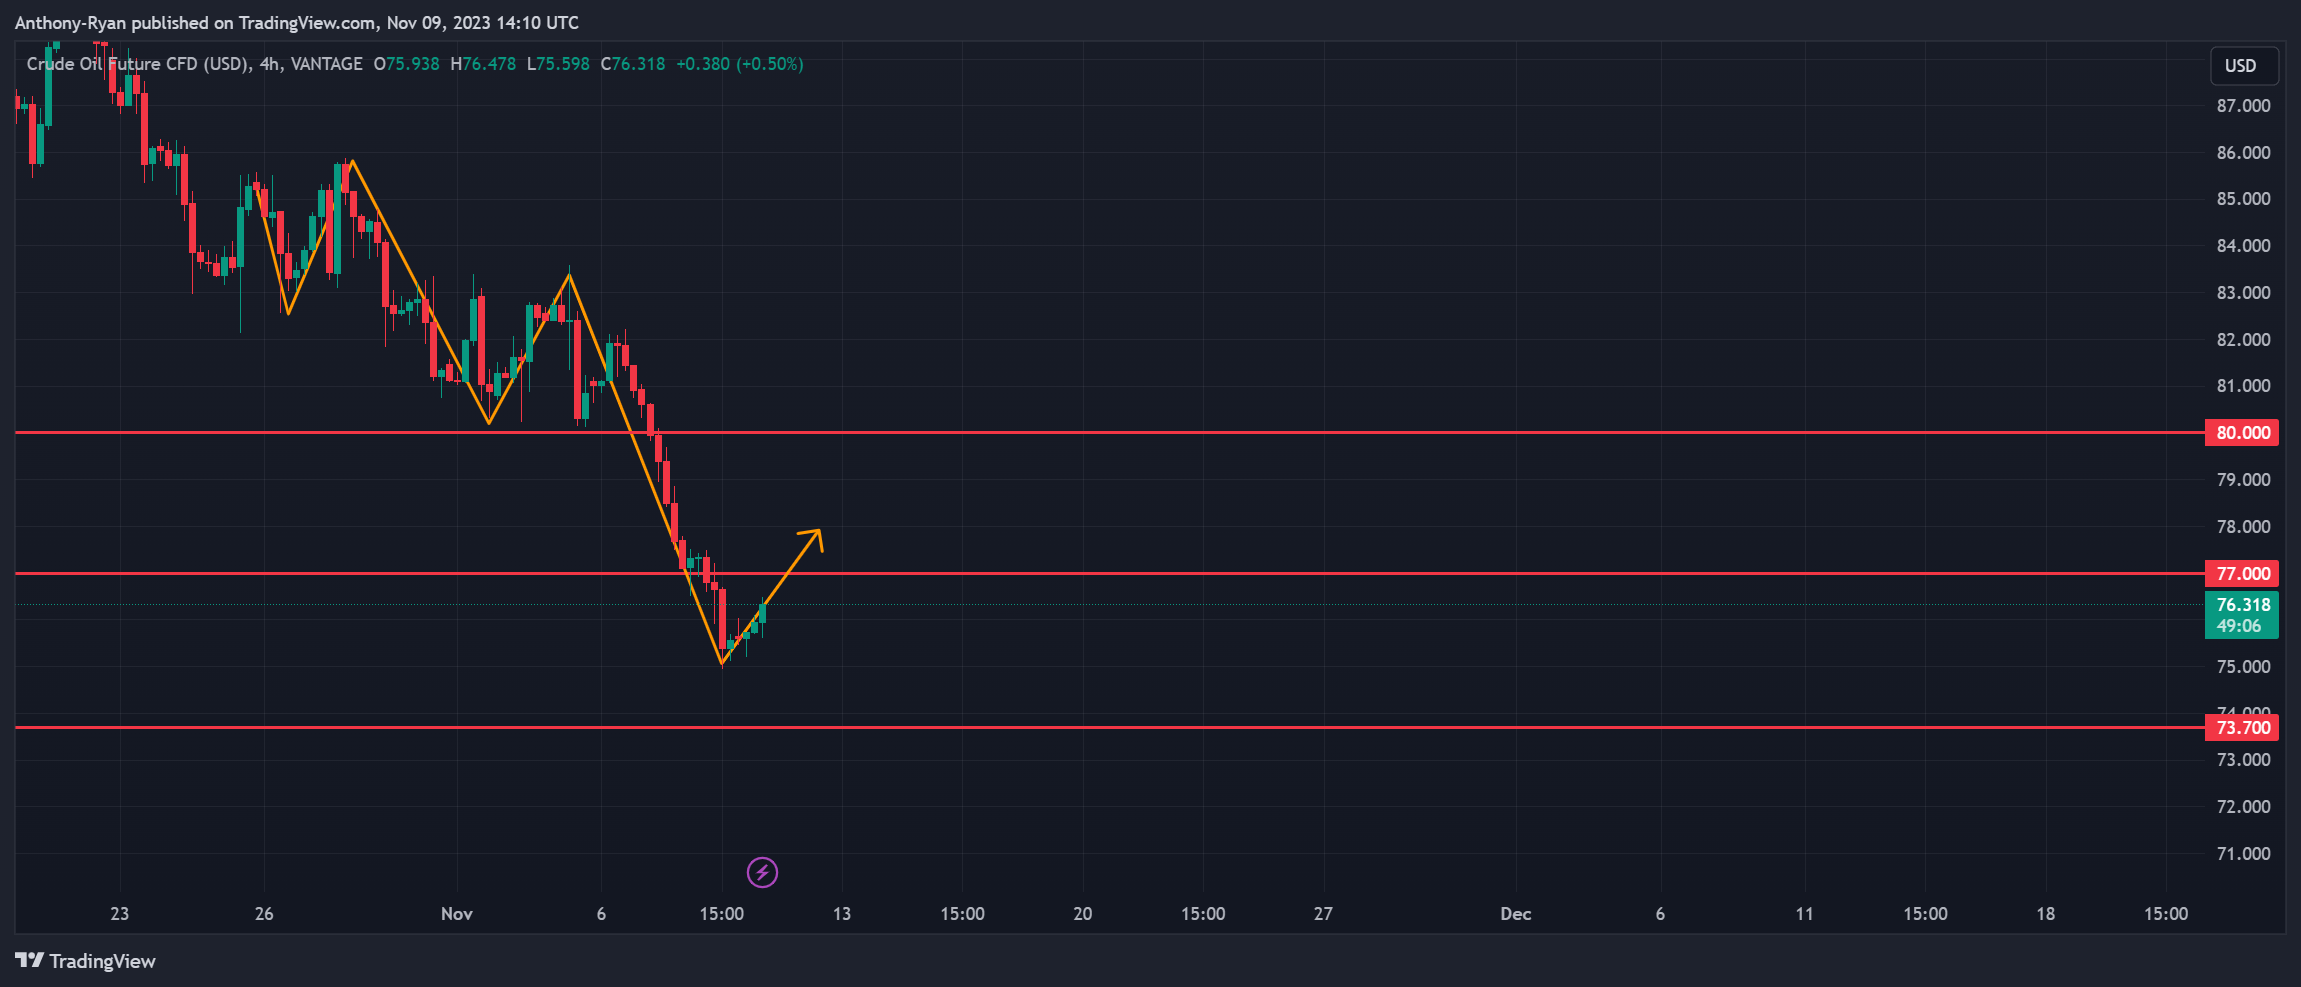
Task: Click the 82.000 price axis label
Action: tap(2244, 340)
